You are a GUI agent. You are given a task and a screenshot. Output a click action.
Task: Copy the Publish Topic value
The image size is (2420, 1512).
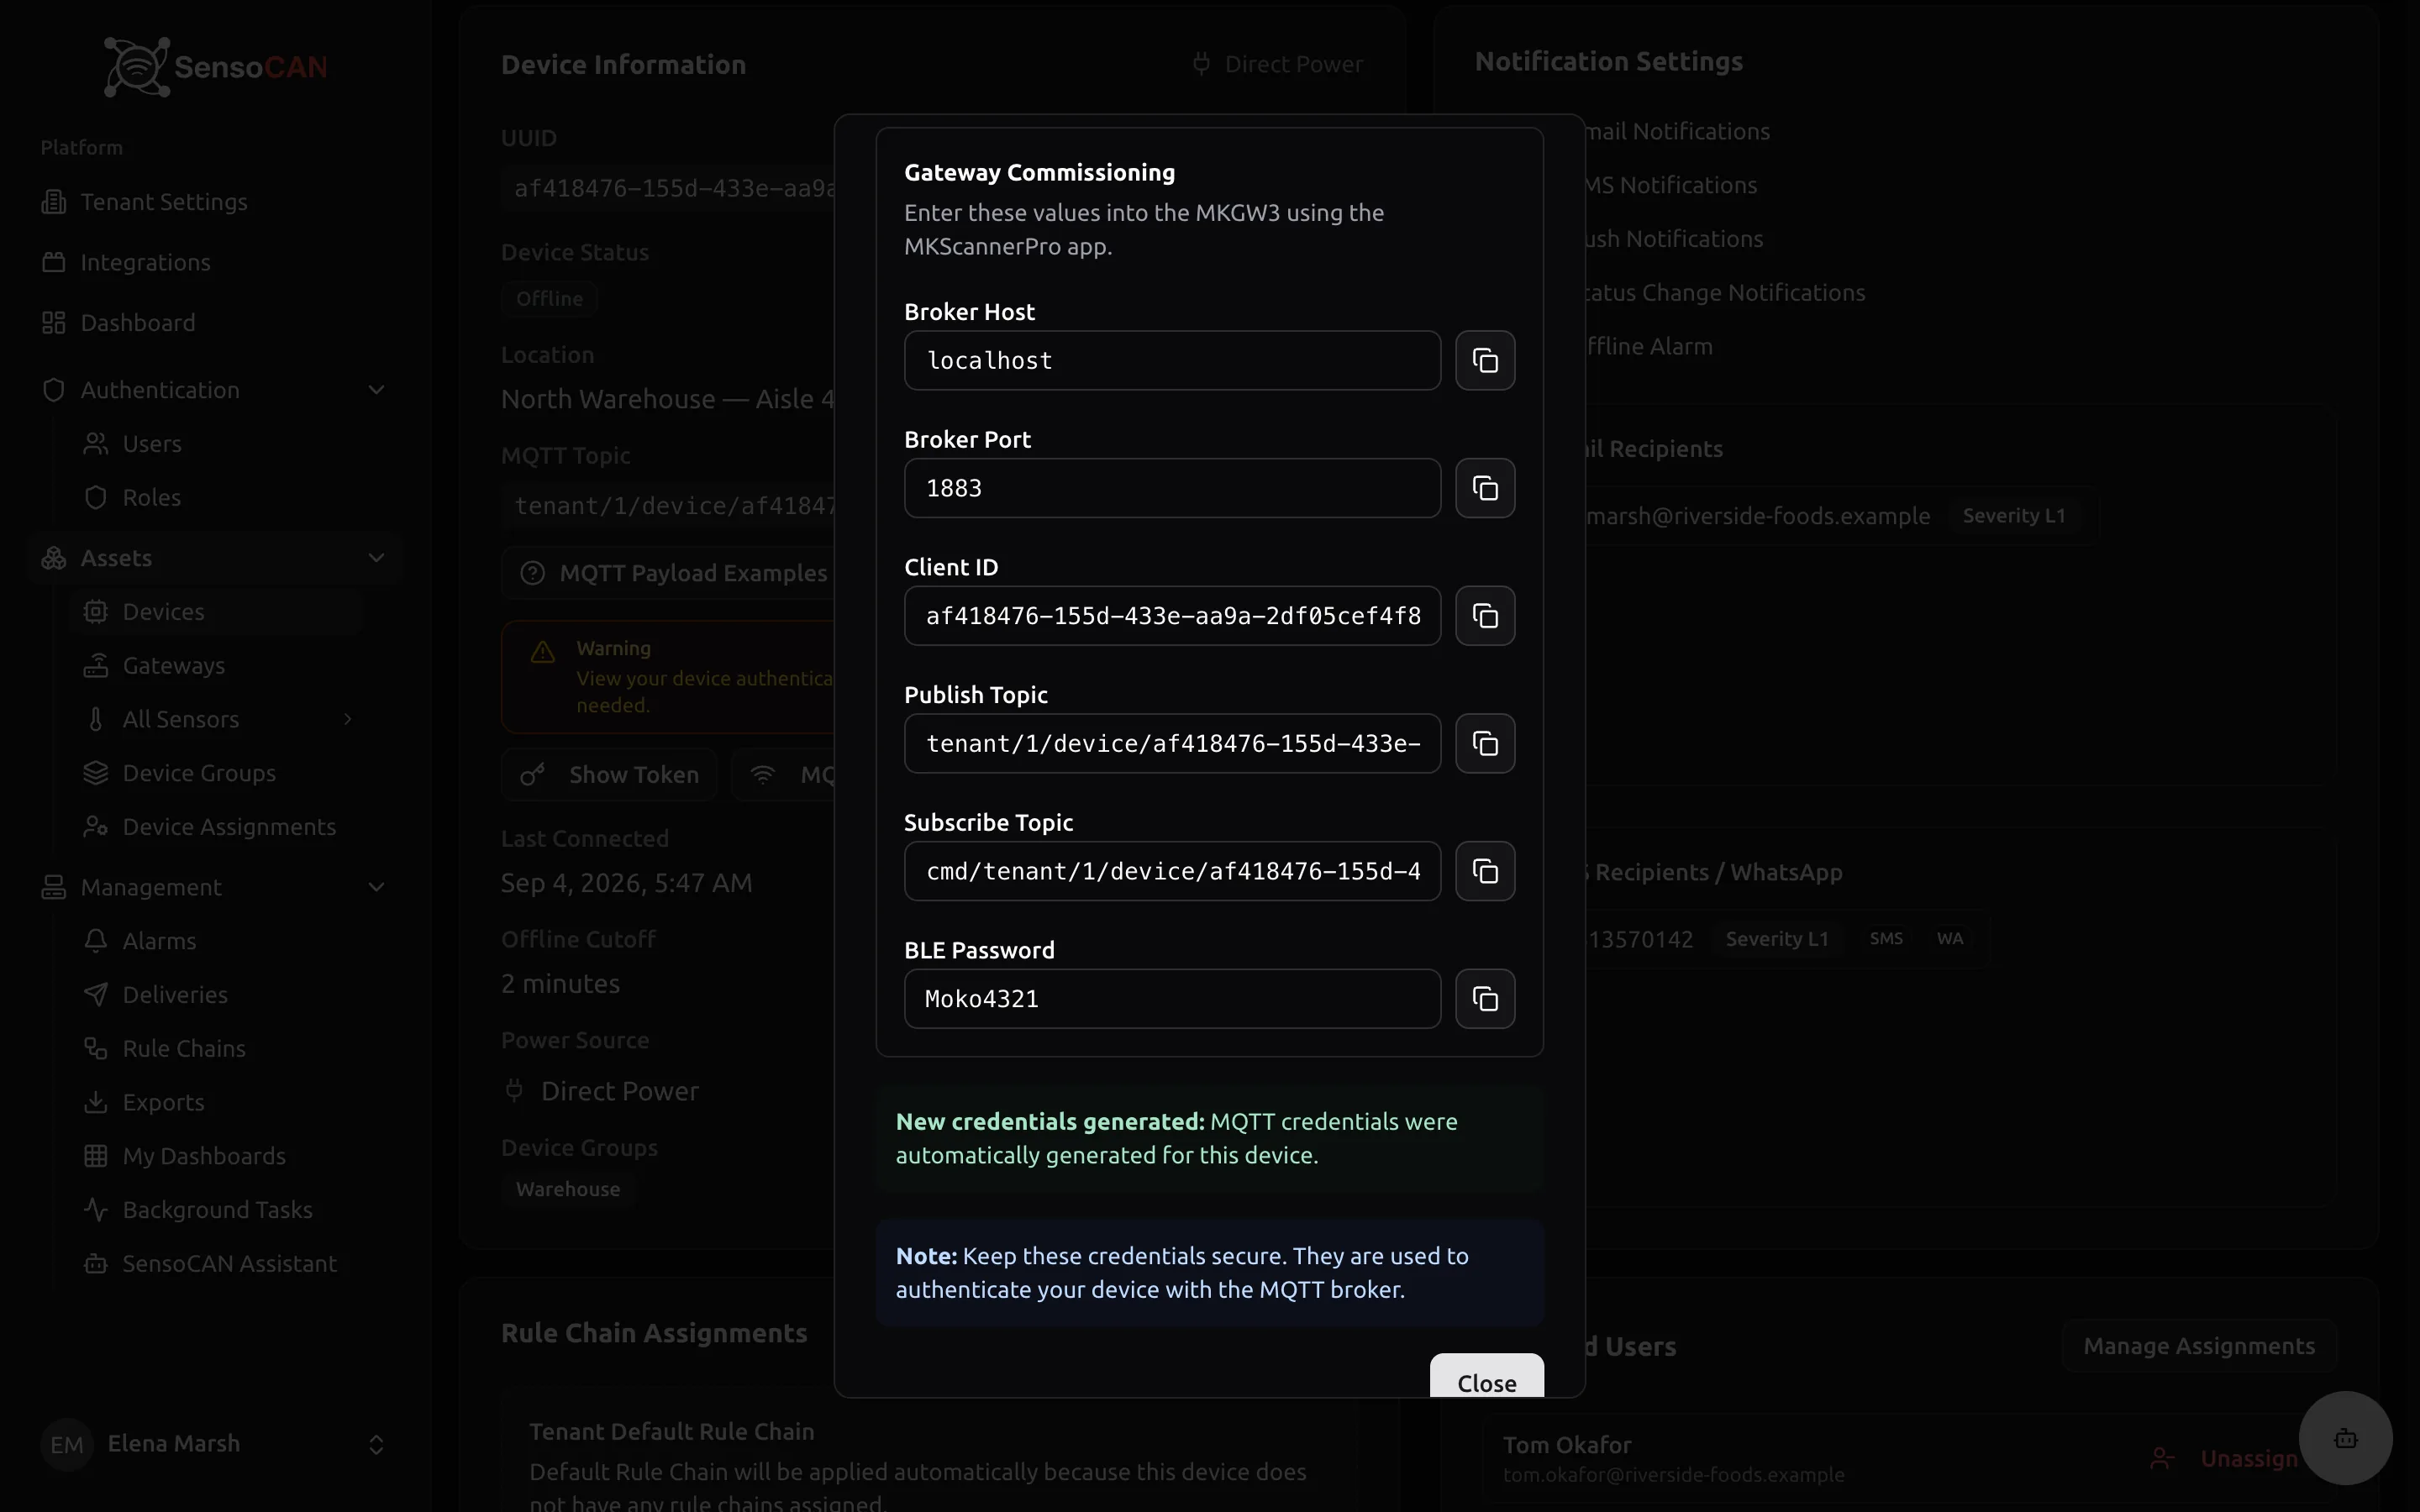1485,743
